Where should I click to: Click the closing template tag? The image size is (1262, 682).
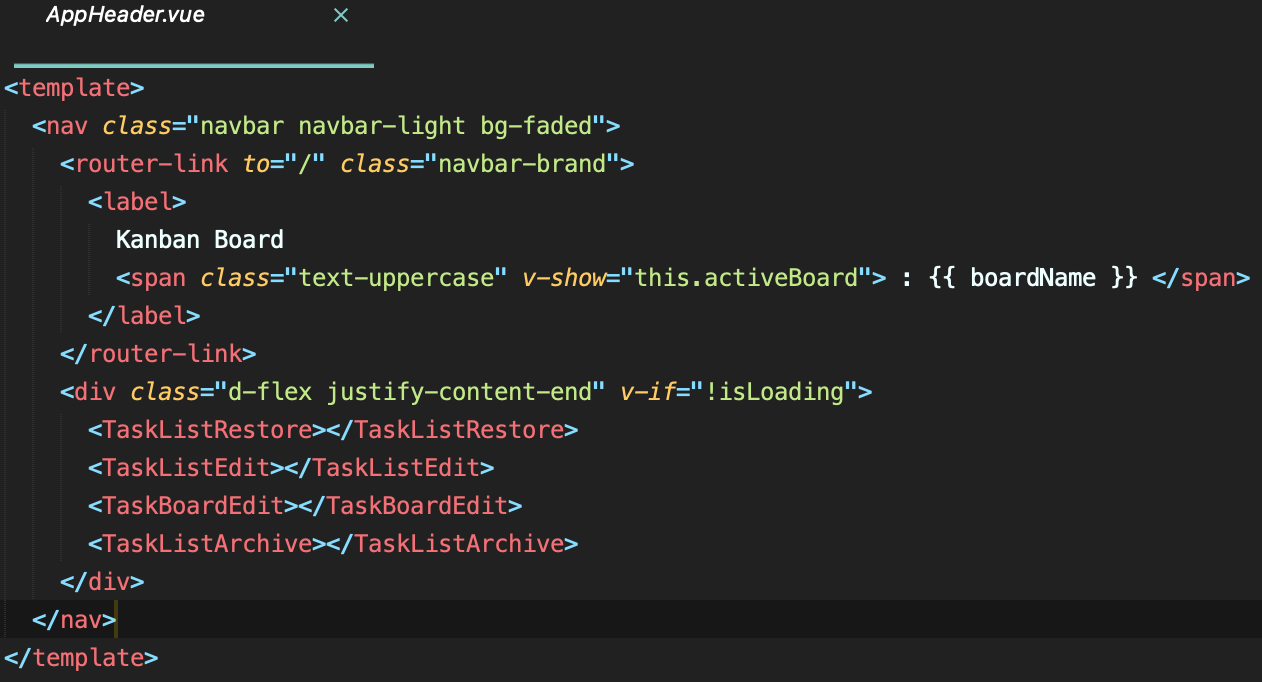pos(78,657)
